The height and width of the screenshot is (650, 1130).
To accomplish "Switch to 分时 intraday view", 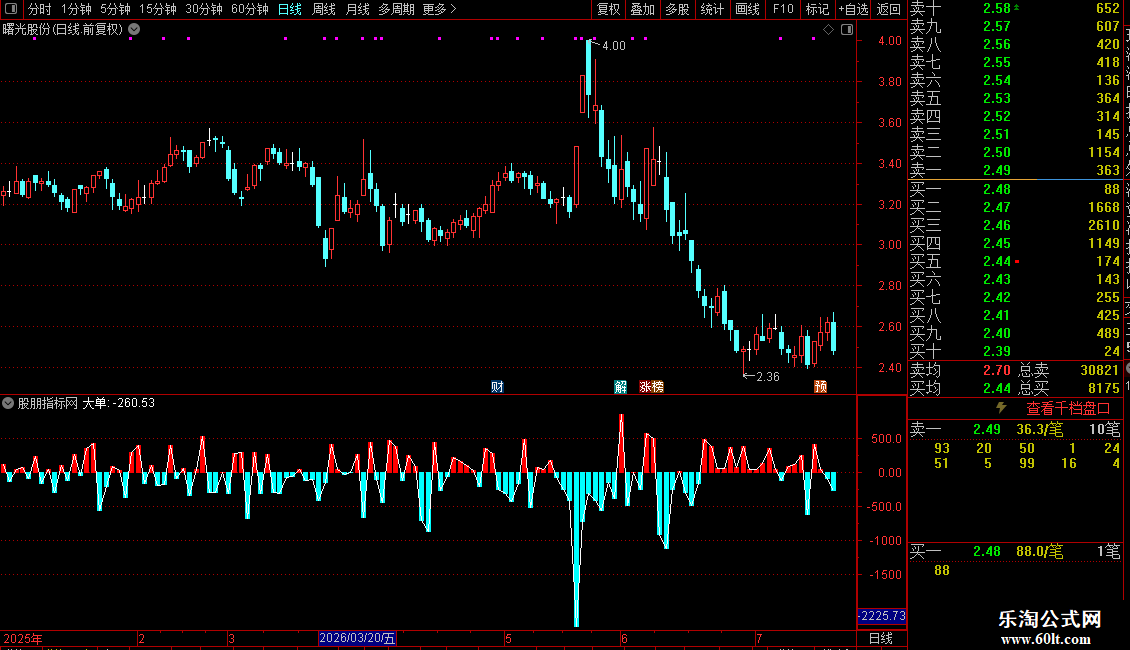I will pyautogui.click(x=39, y=9).
